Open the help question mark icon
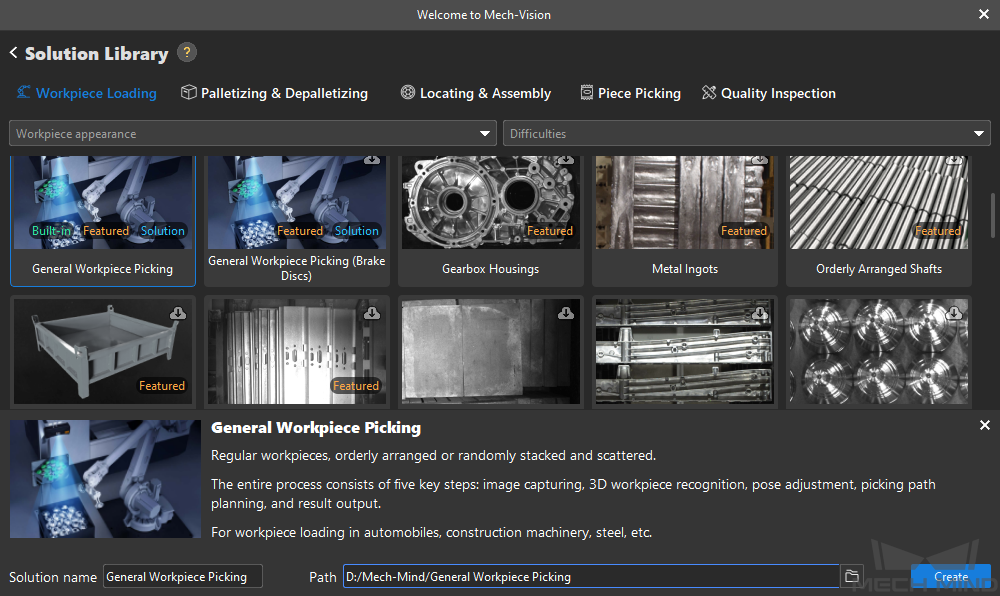The width and height of the screenshot is (1000, 596). [x=187, y=53]
